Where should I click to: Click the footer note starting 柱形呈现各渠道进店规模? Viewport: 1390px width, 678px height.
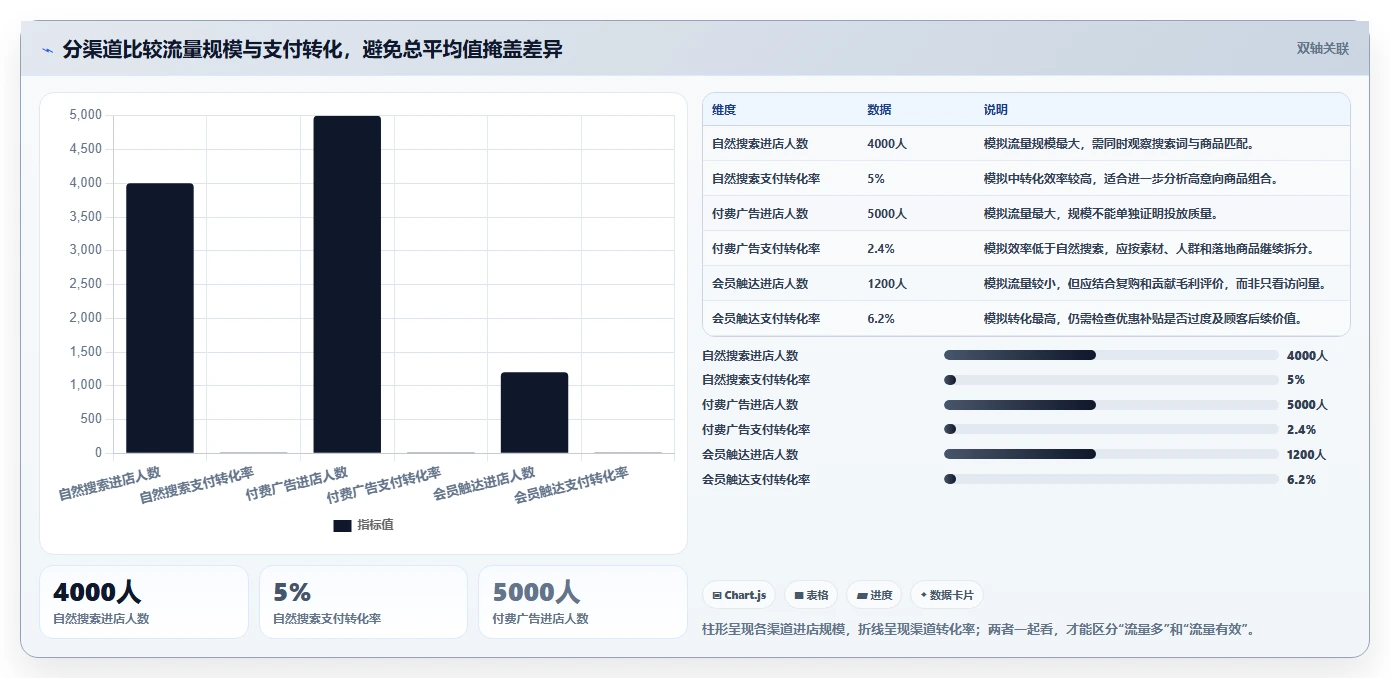(980, 629)
